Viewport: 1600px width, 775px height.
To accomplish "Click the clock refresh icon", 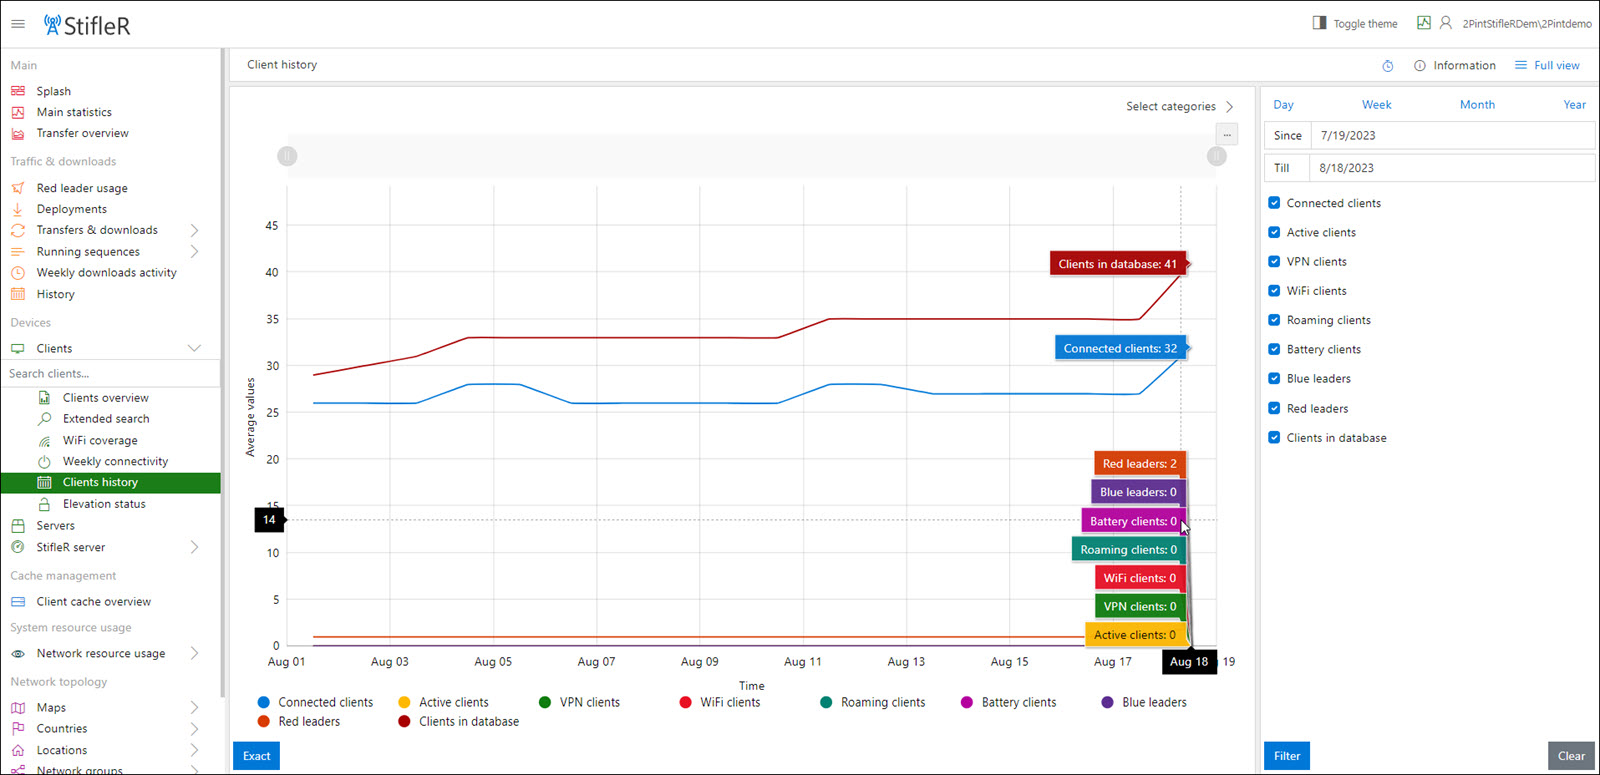I will [x=1388, y=66].
